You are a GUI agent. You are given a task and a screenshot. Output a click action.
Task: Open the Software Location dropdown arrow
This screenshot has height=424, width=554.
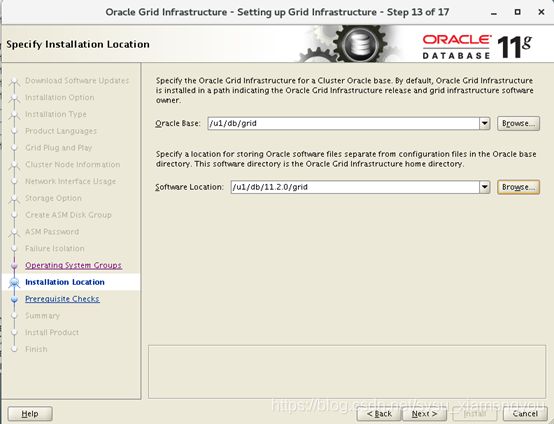[x=484, y=187]
